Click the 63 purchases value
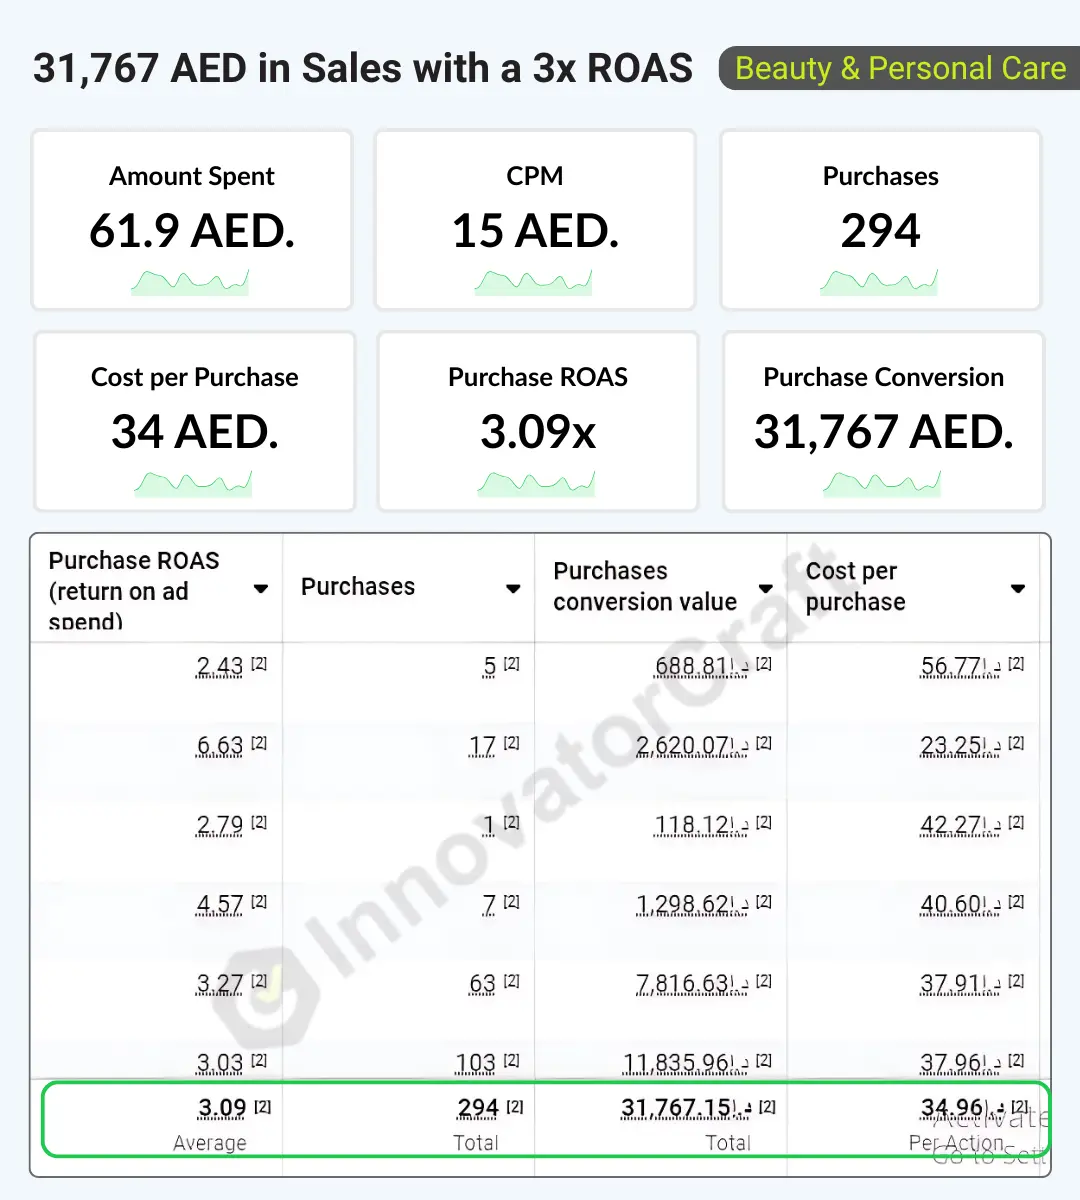 tap(483, 984)
